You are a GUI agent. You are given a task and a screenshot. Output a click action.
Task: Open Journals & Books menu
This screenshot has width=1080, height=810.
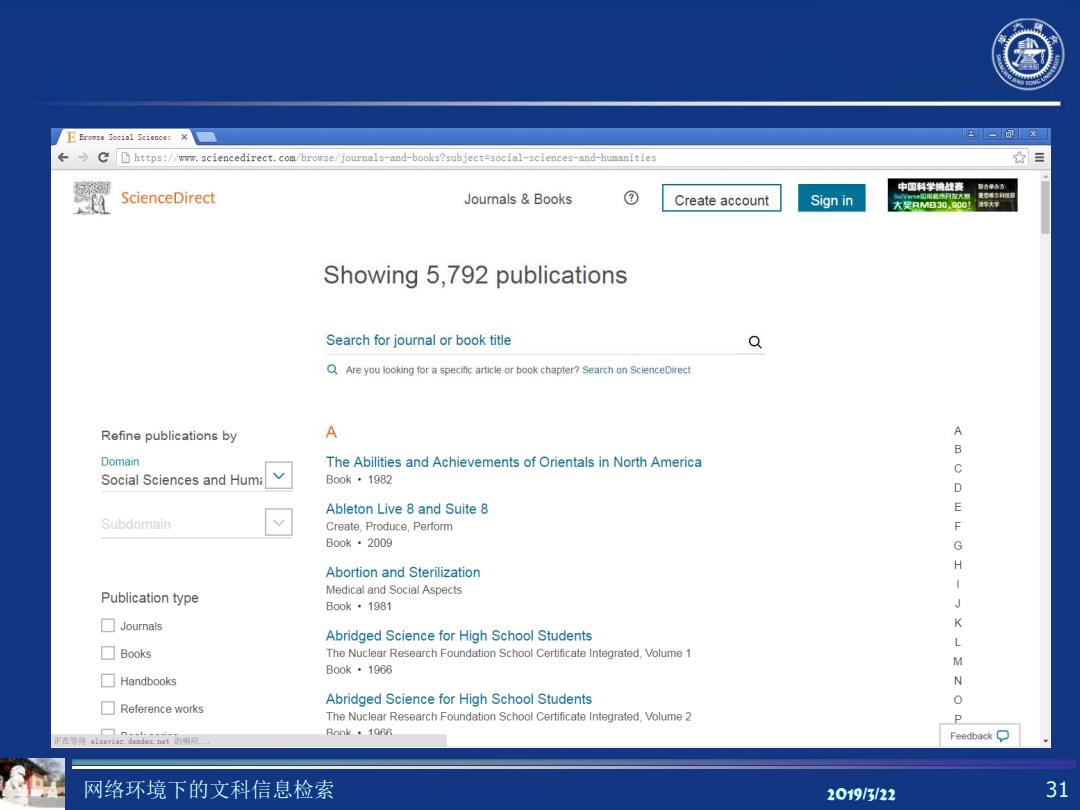point(518,199)
